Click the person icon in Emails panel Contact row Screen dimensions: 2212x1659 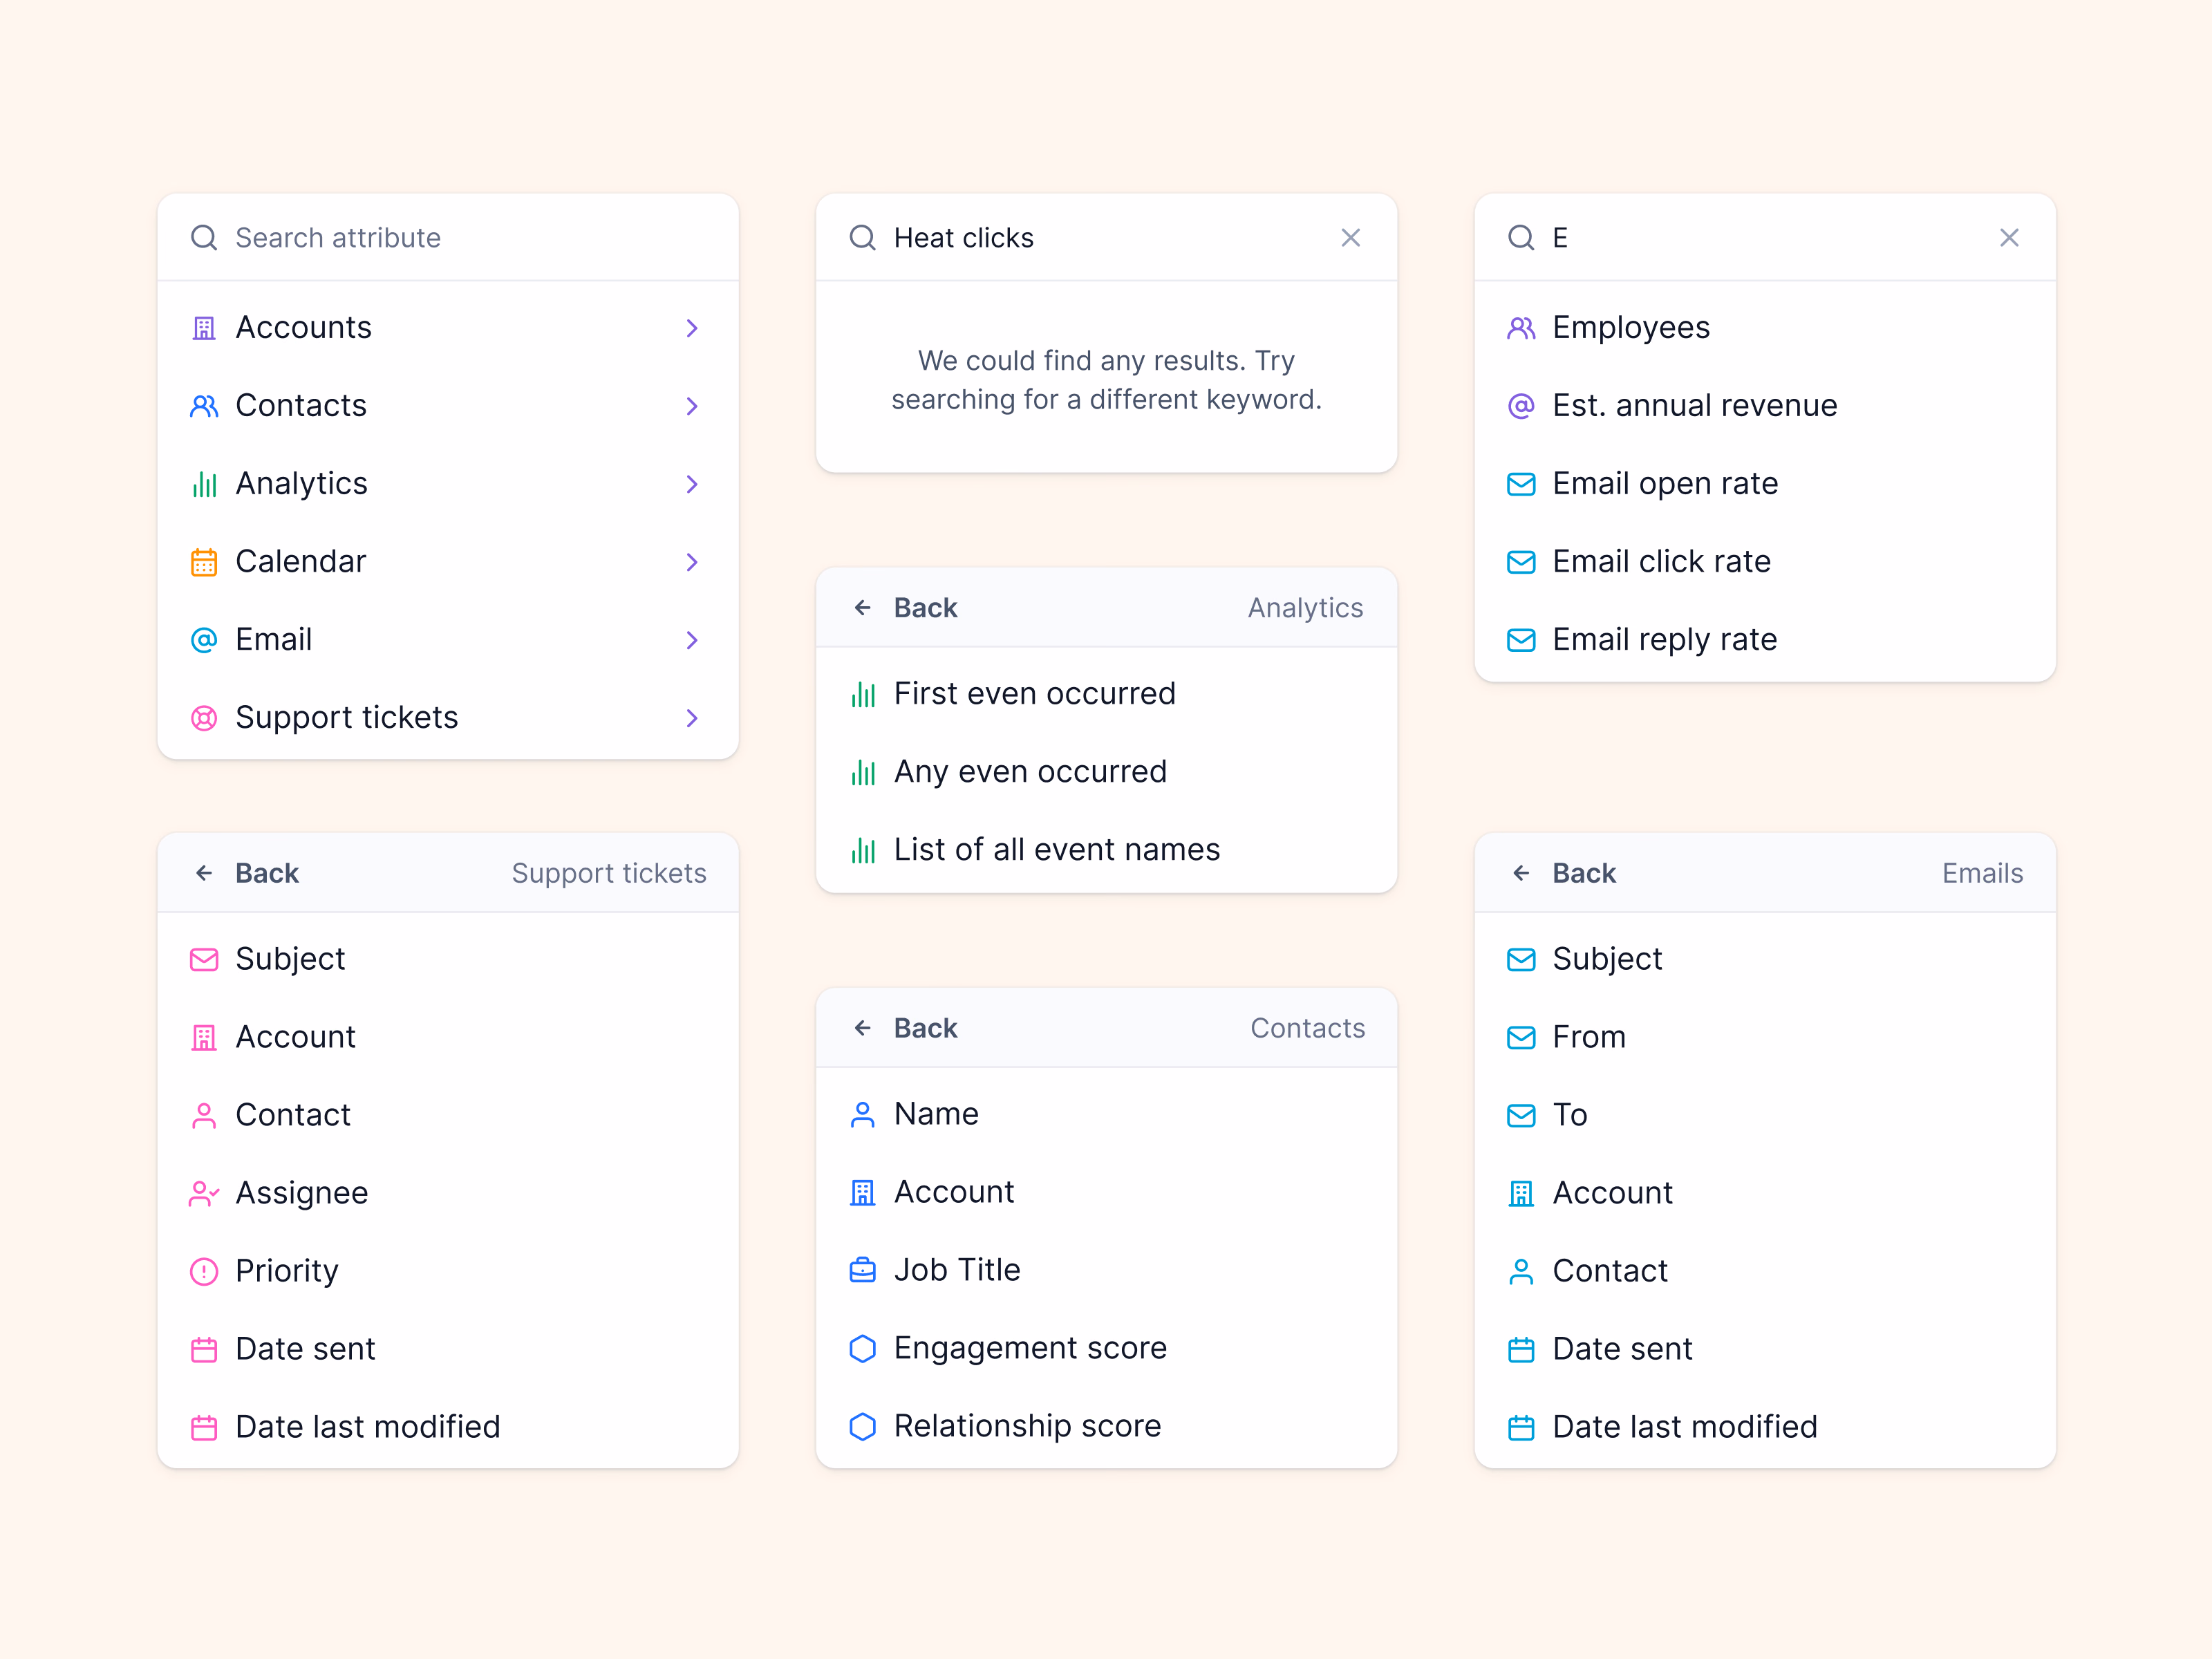pyautogui.click(x=1521, y=1272)
